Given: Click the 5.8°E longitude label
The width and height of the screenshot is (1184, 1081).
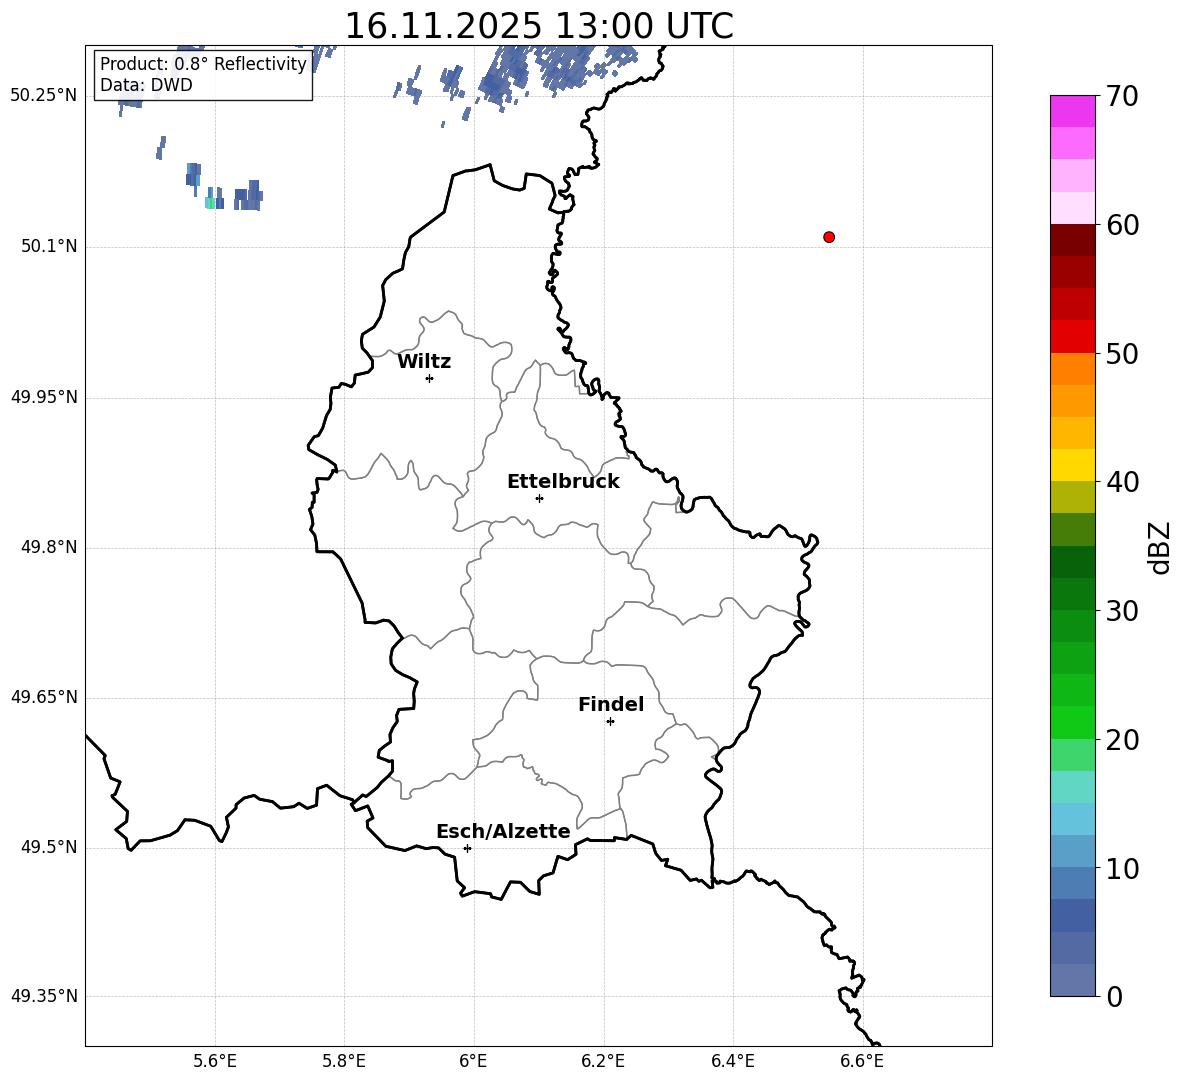Looking at the screenshot, I should [344, 1061].
